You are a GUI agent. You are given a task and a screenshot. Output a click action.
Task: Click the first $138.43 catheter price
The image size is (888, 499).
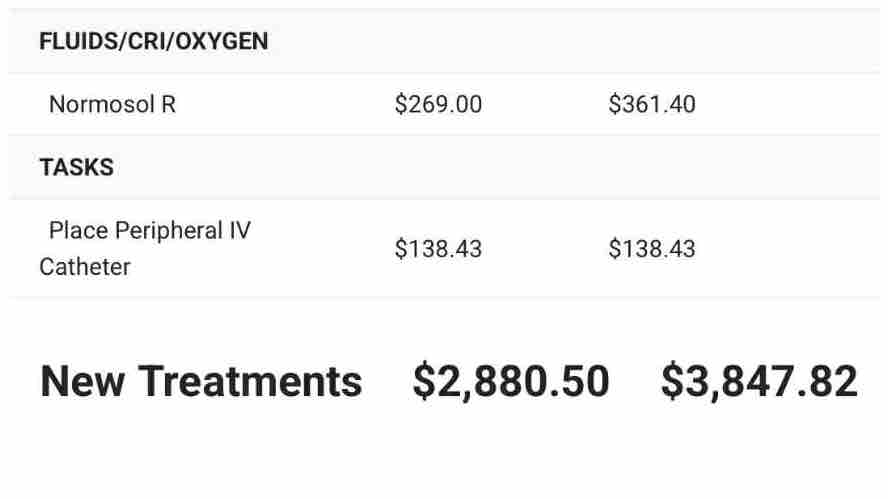pyautogui.click(x=438, y=249)
